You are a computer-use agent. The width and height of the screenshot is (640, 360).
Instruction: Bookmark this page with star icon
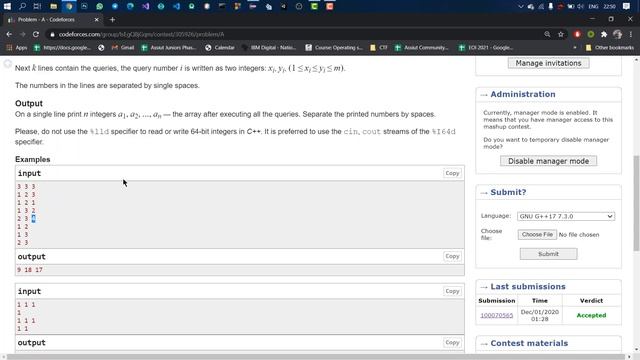[561, 34]
